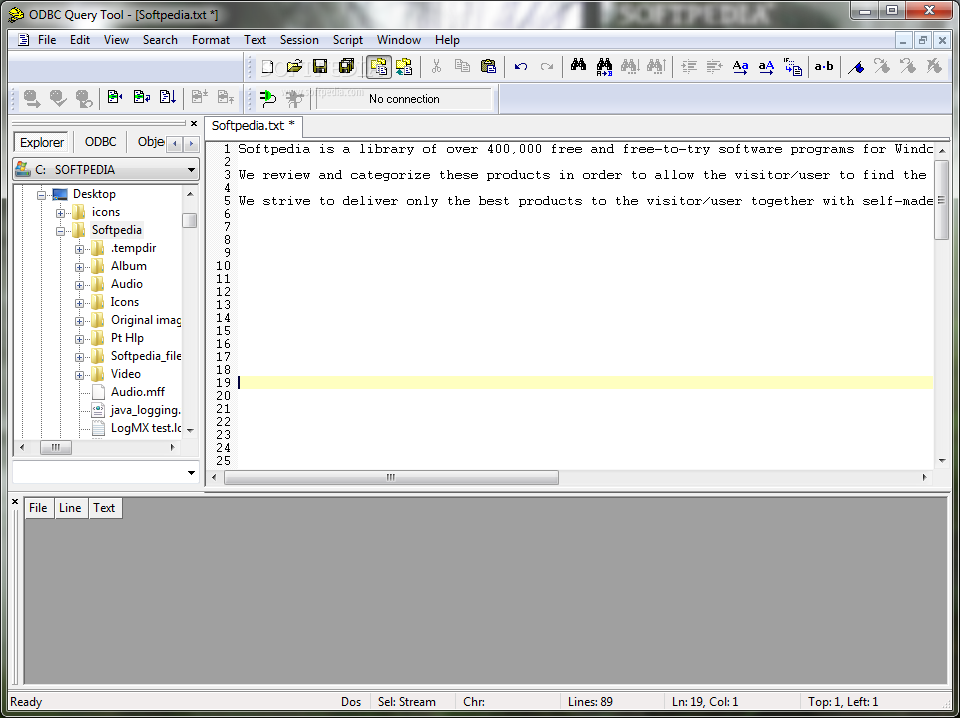The height and width of the screenshot is (718, 960).
Task: Click 'Sel: Stream' in the status bar
Action: pyautogui.click(x=407, y=702)
